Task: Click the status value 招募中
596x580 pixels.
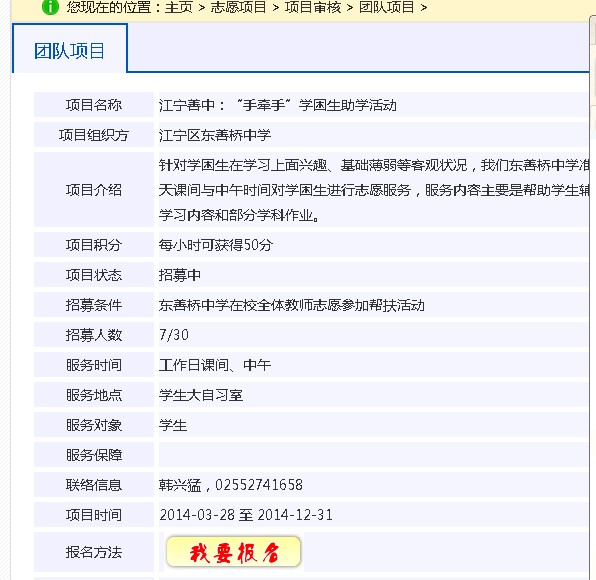Action: pyautogui.click(x=179, y=275)
